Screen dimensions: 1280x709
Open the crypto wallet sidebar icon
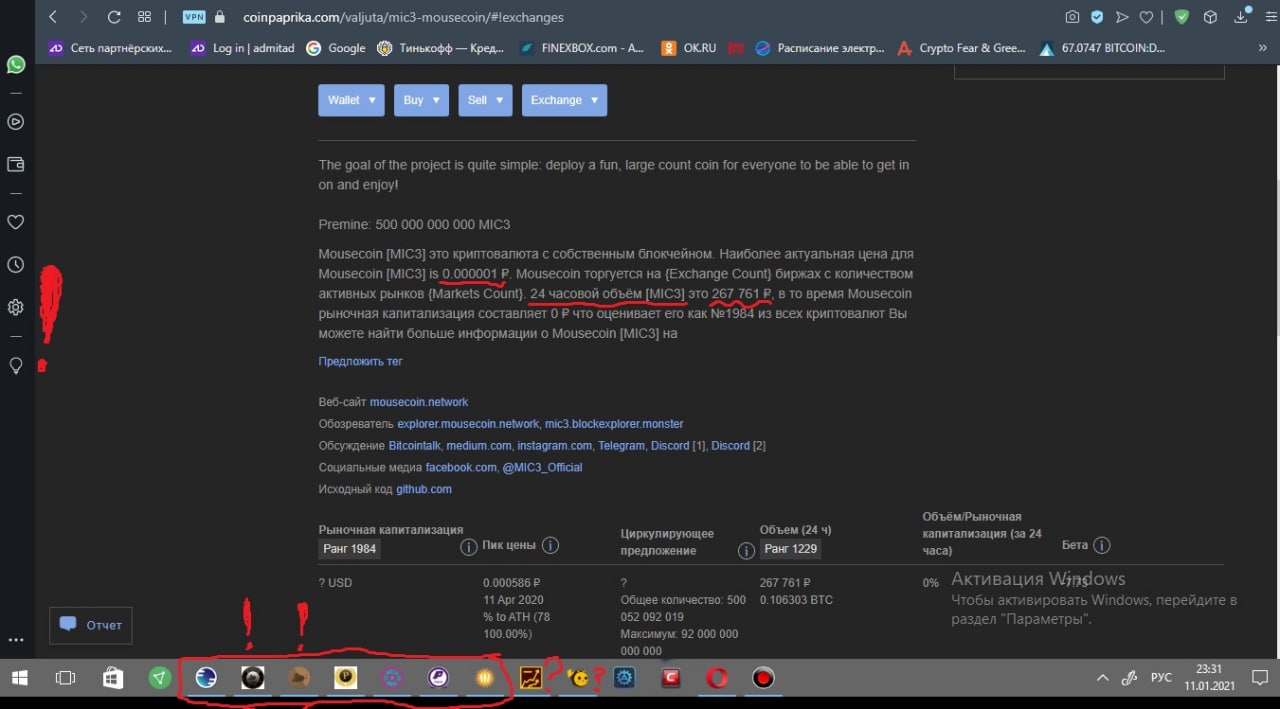click(16, 164)
